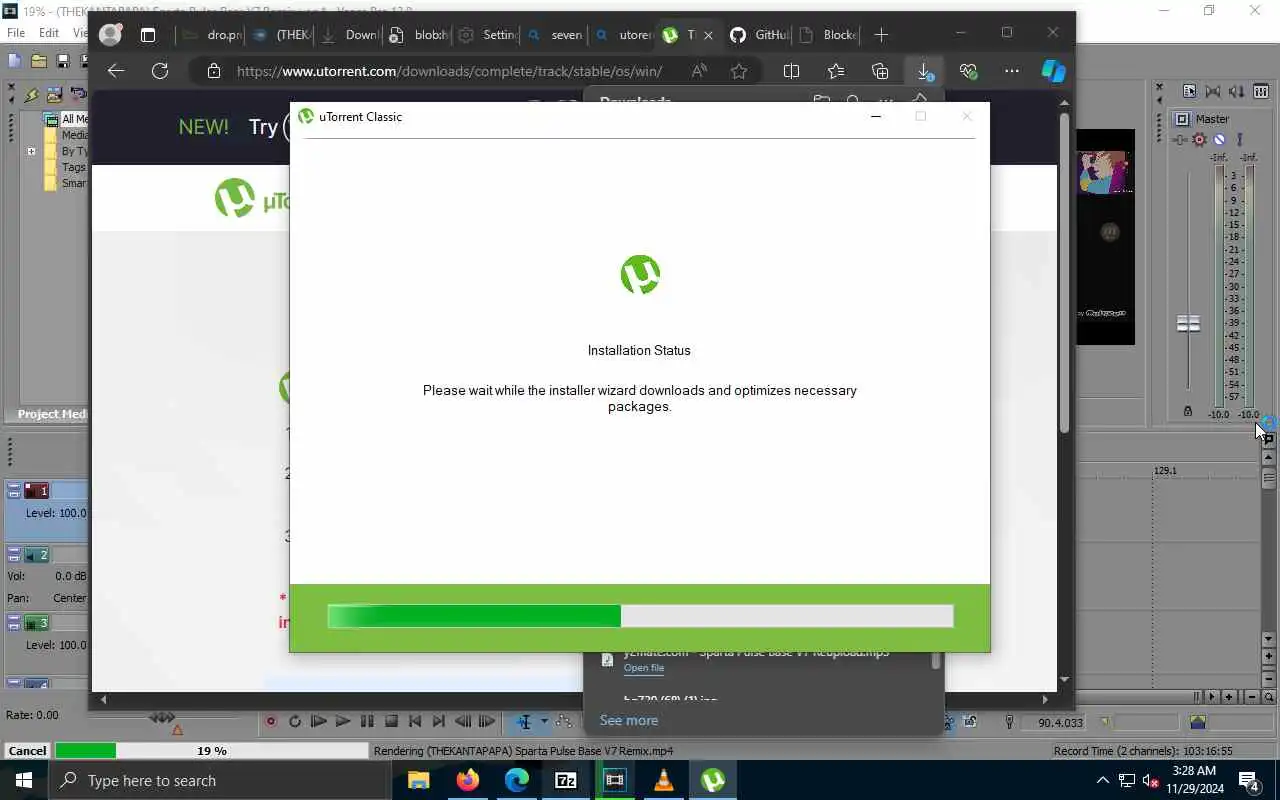
Task: Toggle the Edge downloads toolbar icon
Action: (924, 71)
